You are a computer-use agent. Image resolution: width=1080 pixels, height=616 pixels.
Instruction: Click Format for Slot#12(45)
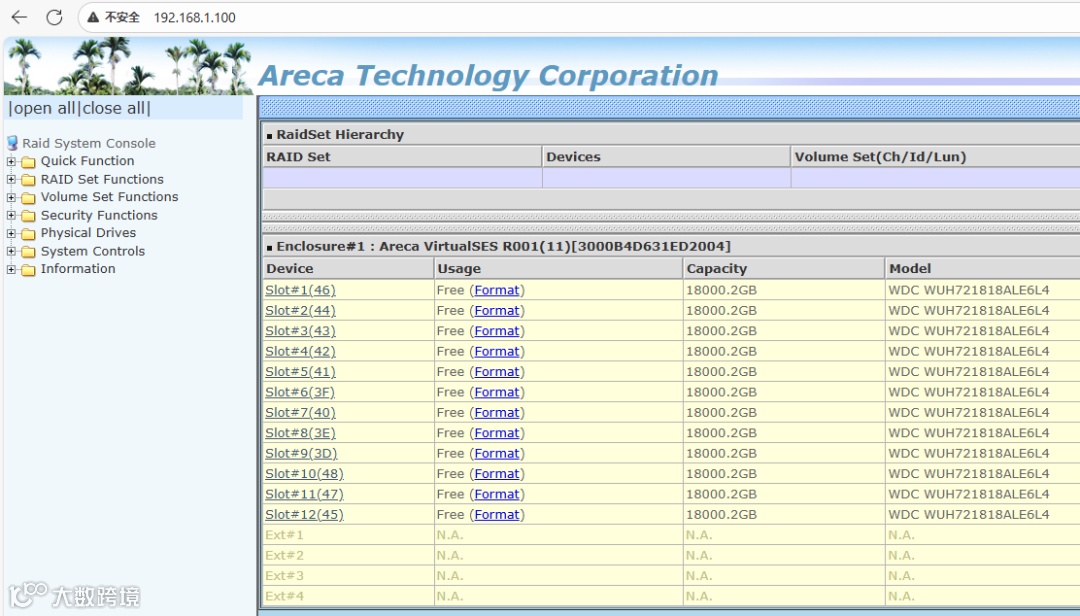497,515
